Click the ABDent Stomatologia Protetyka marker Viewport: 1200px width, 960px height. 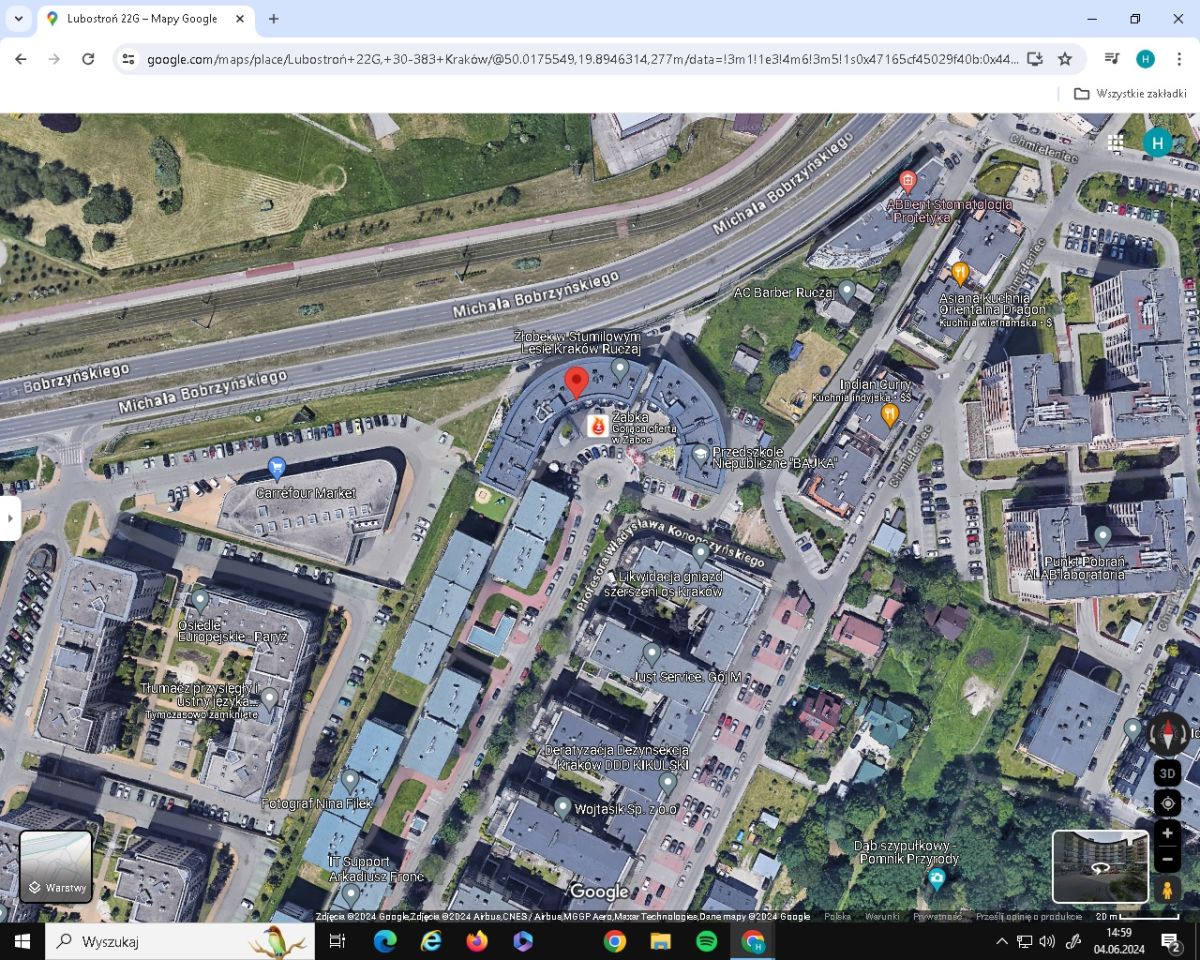pos(908,181)
